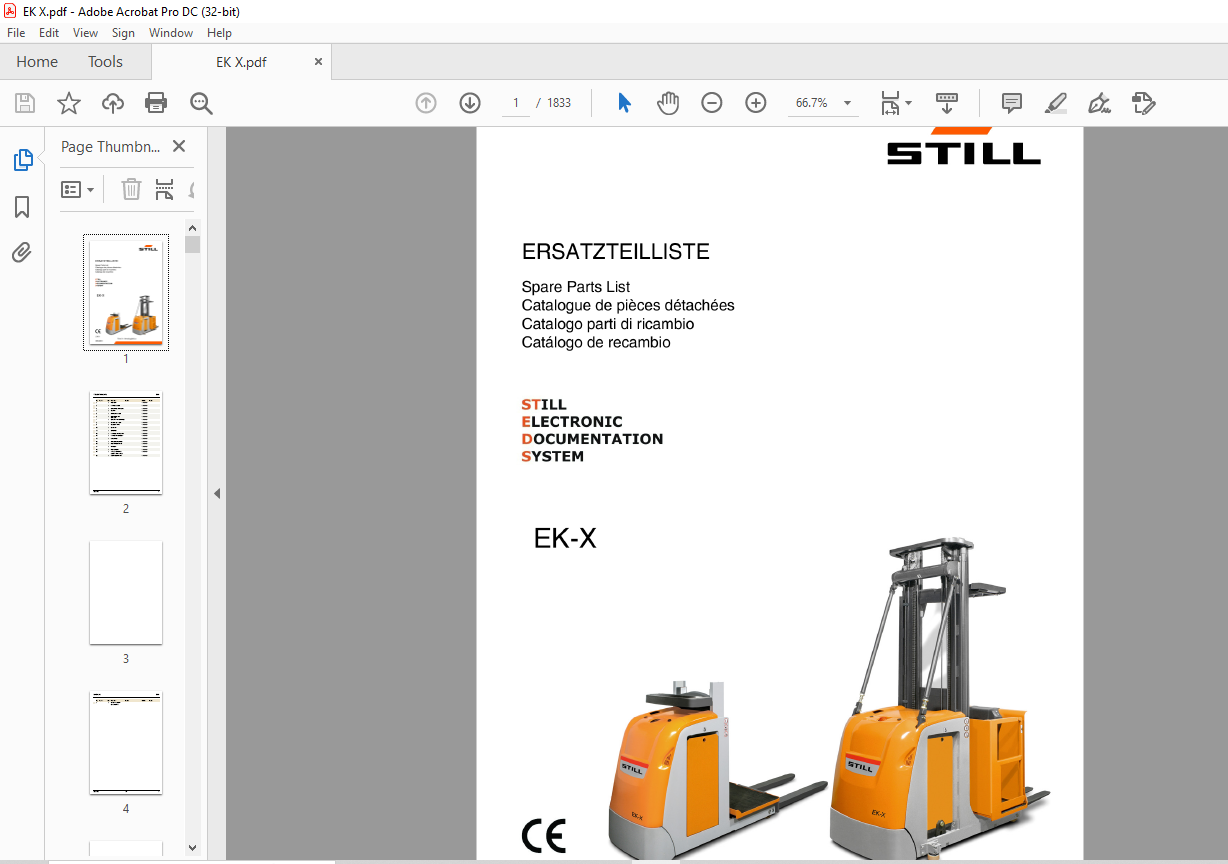Open the View menu

[86, 33]
